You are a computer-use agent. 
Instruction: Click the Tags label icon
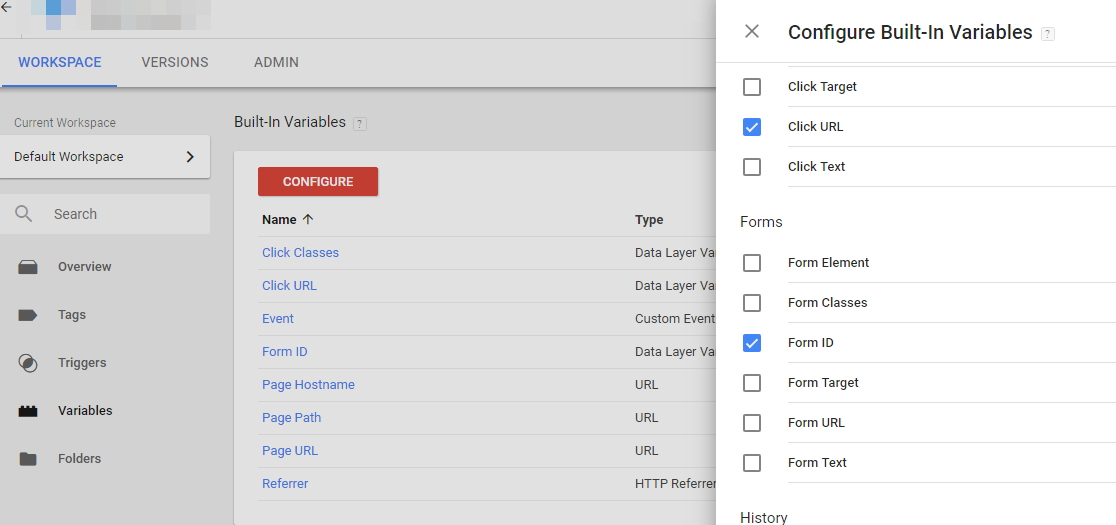tap(28, 315)
